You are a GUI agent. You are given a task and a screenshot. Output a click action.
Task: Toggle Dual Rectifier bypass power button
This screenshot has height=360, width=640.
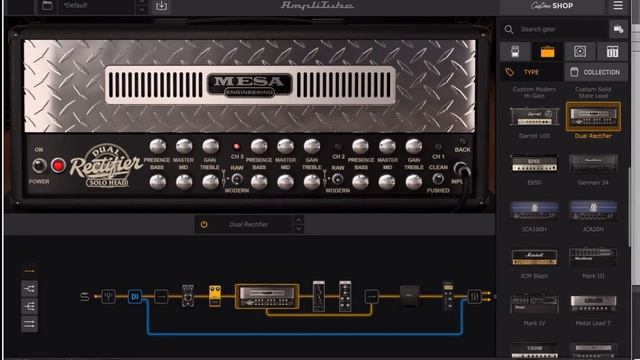(204, 224)
